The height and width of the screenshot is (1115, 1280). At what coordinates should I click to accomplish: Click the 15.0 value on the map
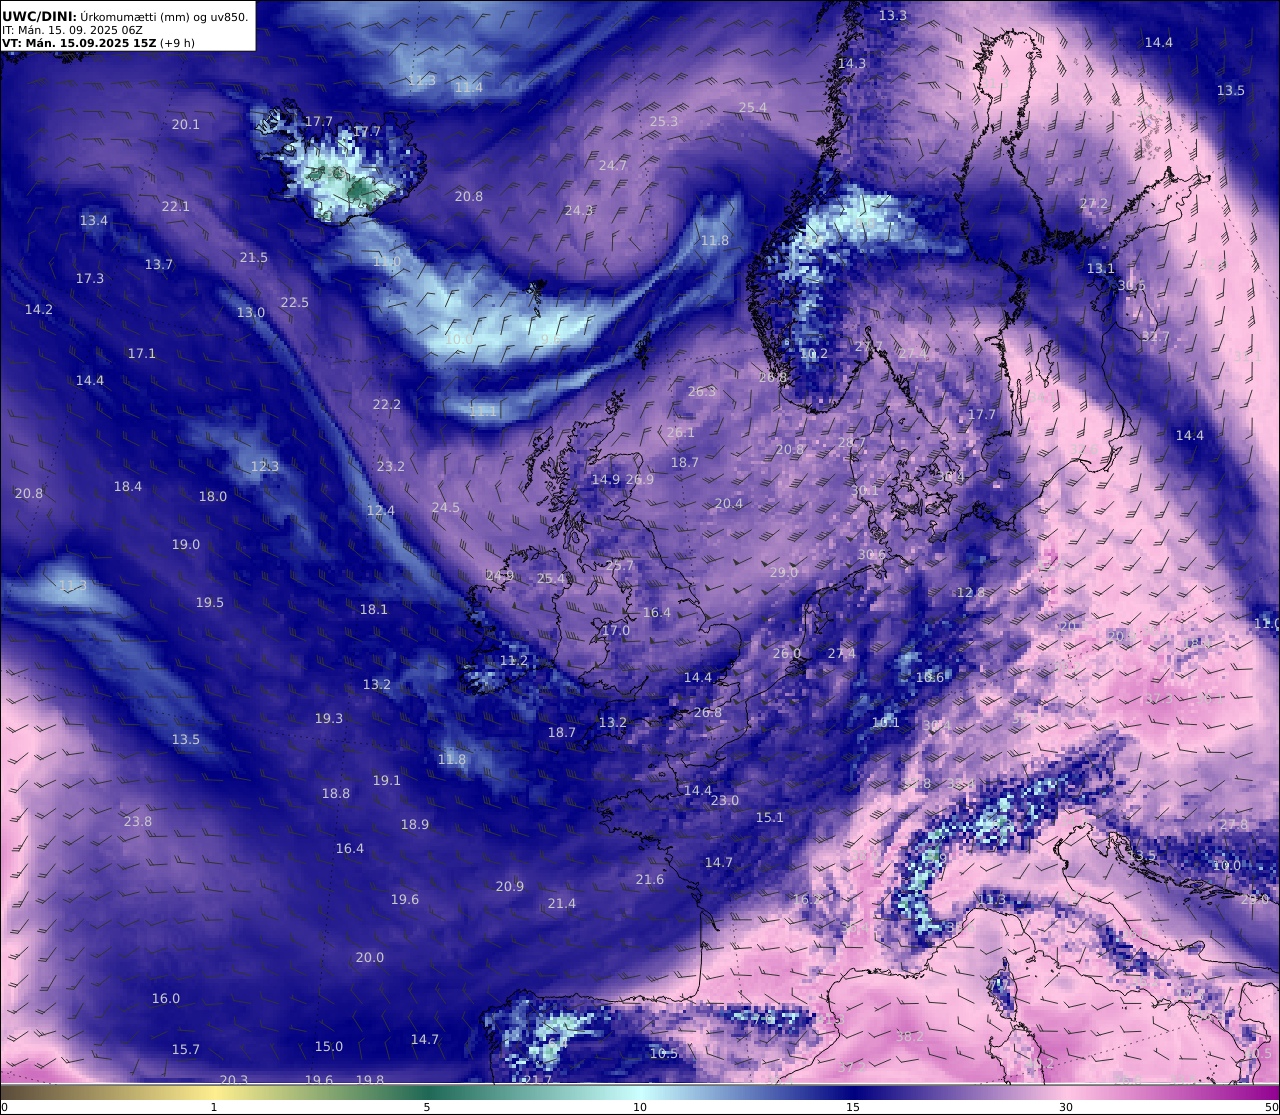click(329, 1047)
